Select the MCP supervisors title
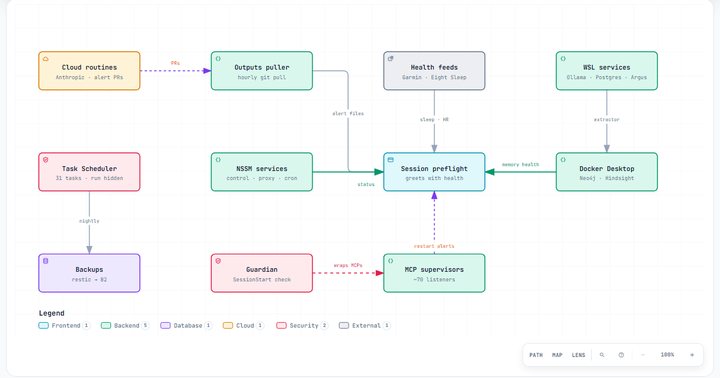This screenshot has width=720, height=378. click(x=434, y=270)
